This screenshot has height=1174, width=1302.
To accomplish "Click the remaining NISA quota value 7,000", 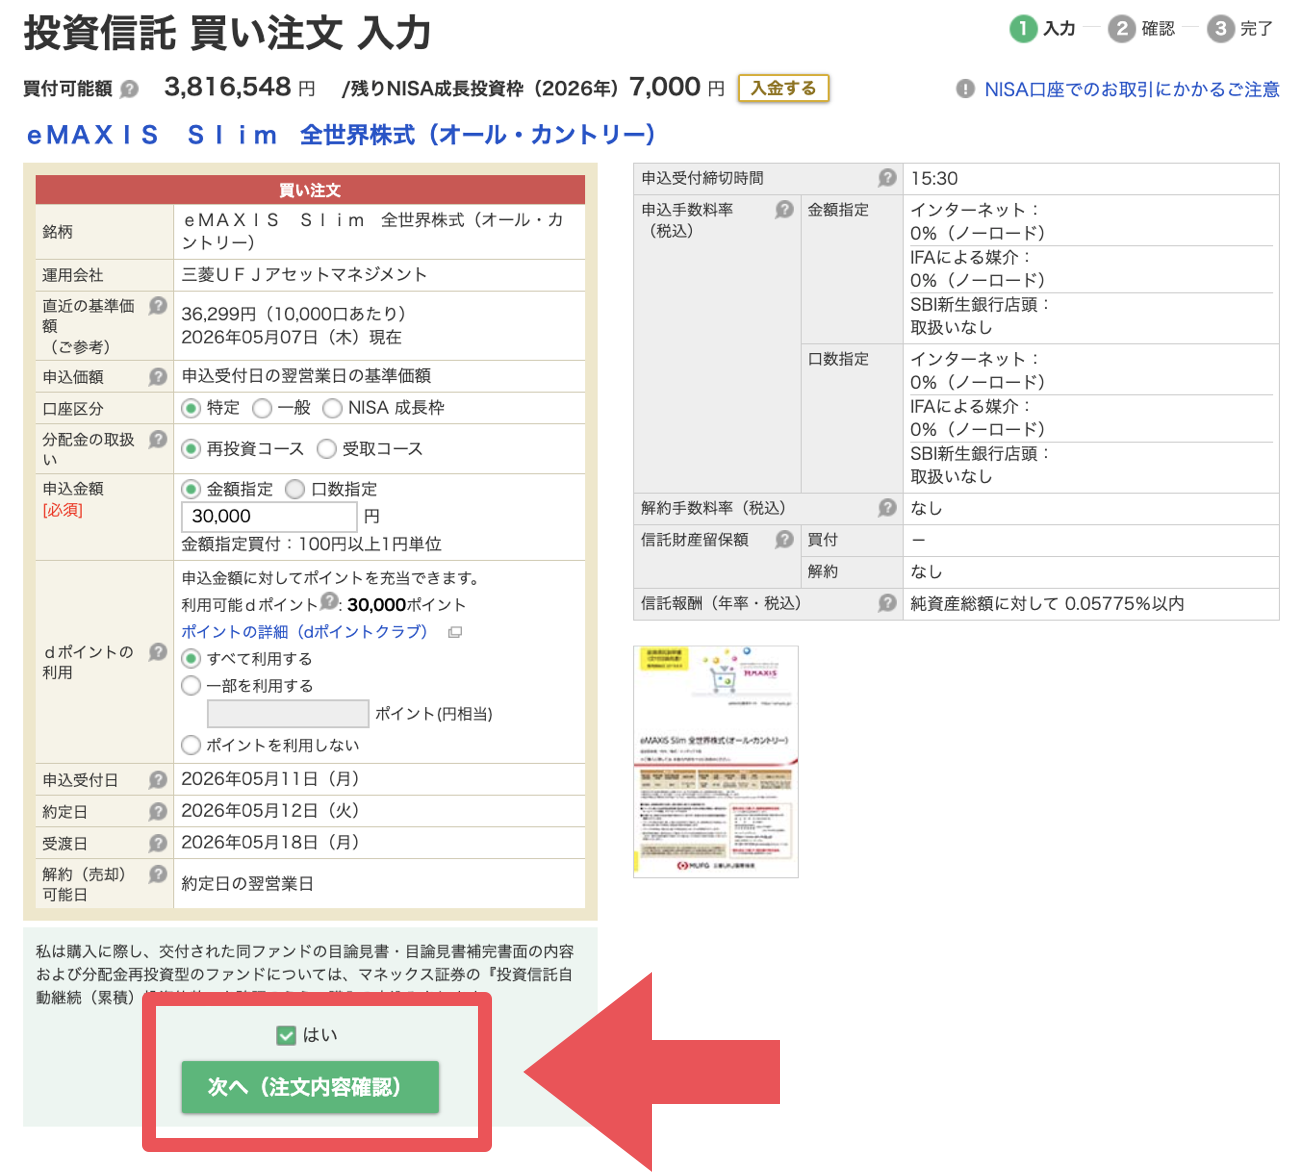I will [665, 87].
